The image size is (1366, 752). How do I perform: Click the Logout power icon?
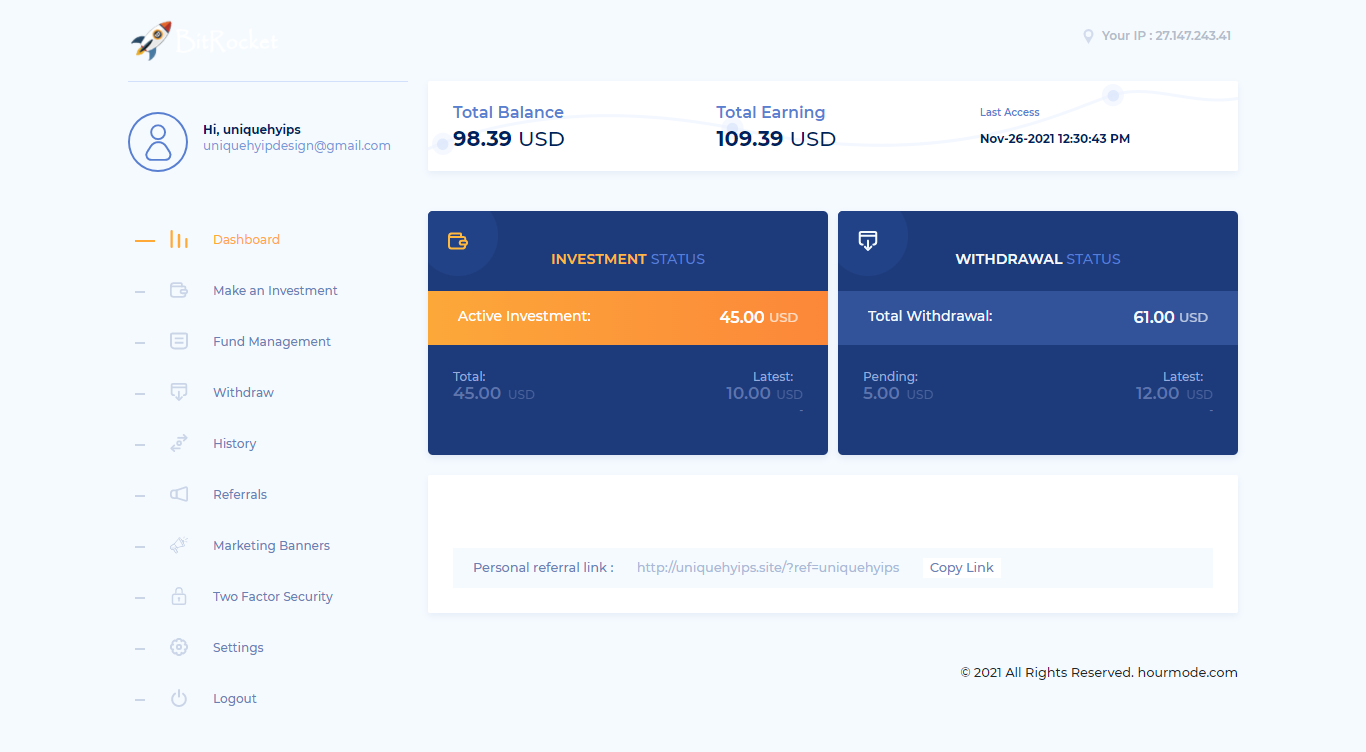[x=179, y=699]
